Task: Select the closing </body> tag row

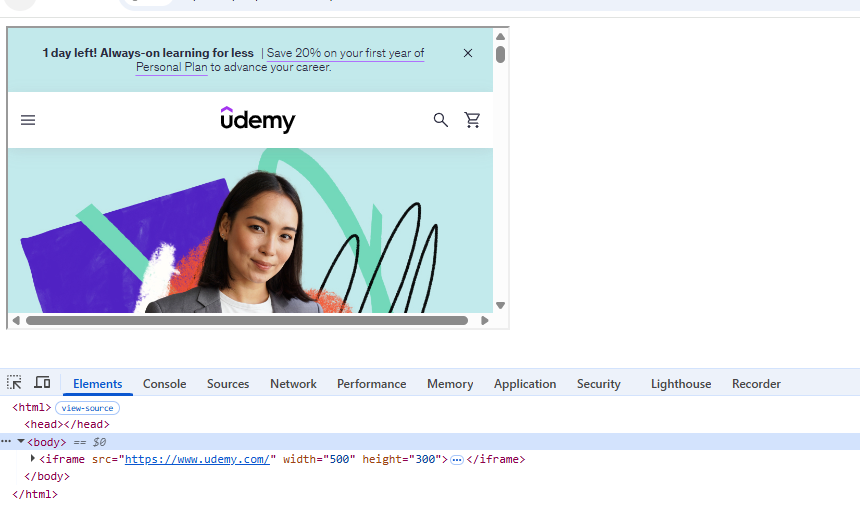Action: [47, 476]
